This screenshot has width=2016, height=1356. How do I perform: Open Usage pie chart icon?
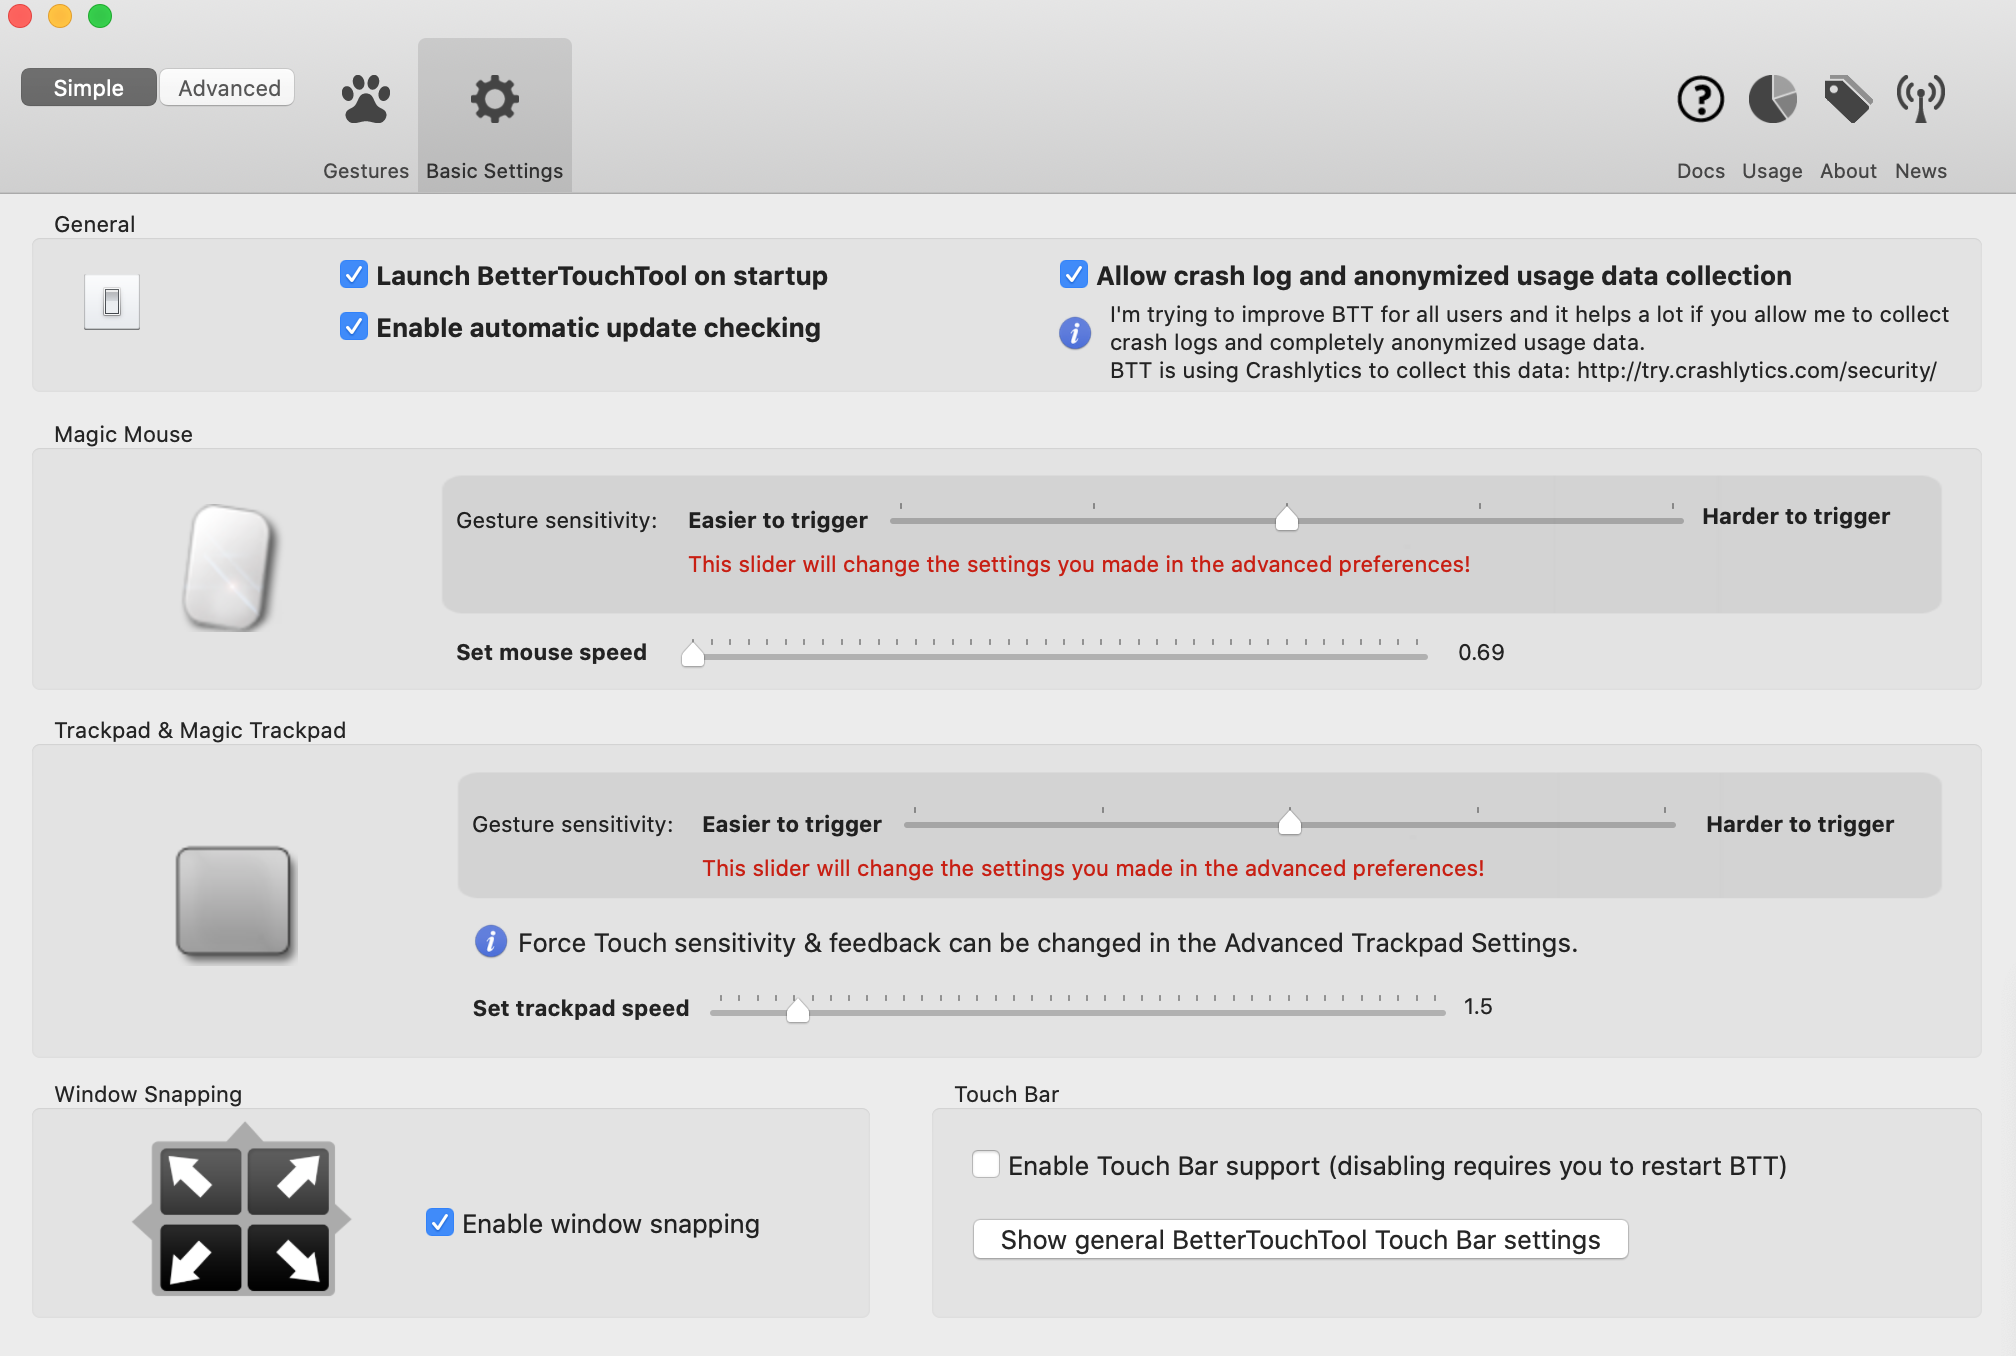pos(1772,99)
